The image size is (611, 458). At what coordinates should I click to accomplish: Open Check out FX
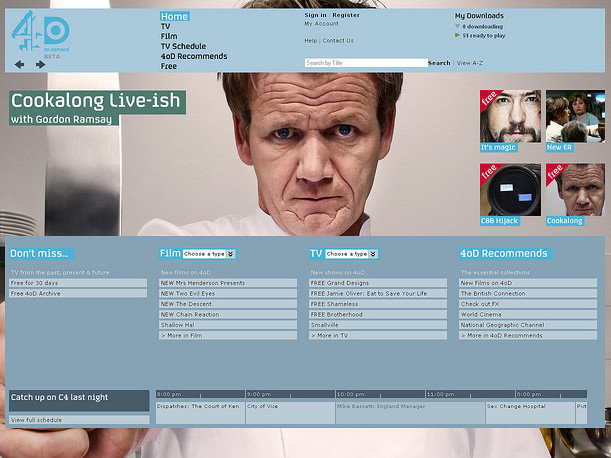[x=528, y=304]
